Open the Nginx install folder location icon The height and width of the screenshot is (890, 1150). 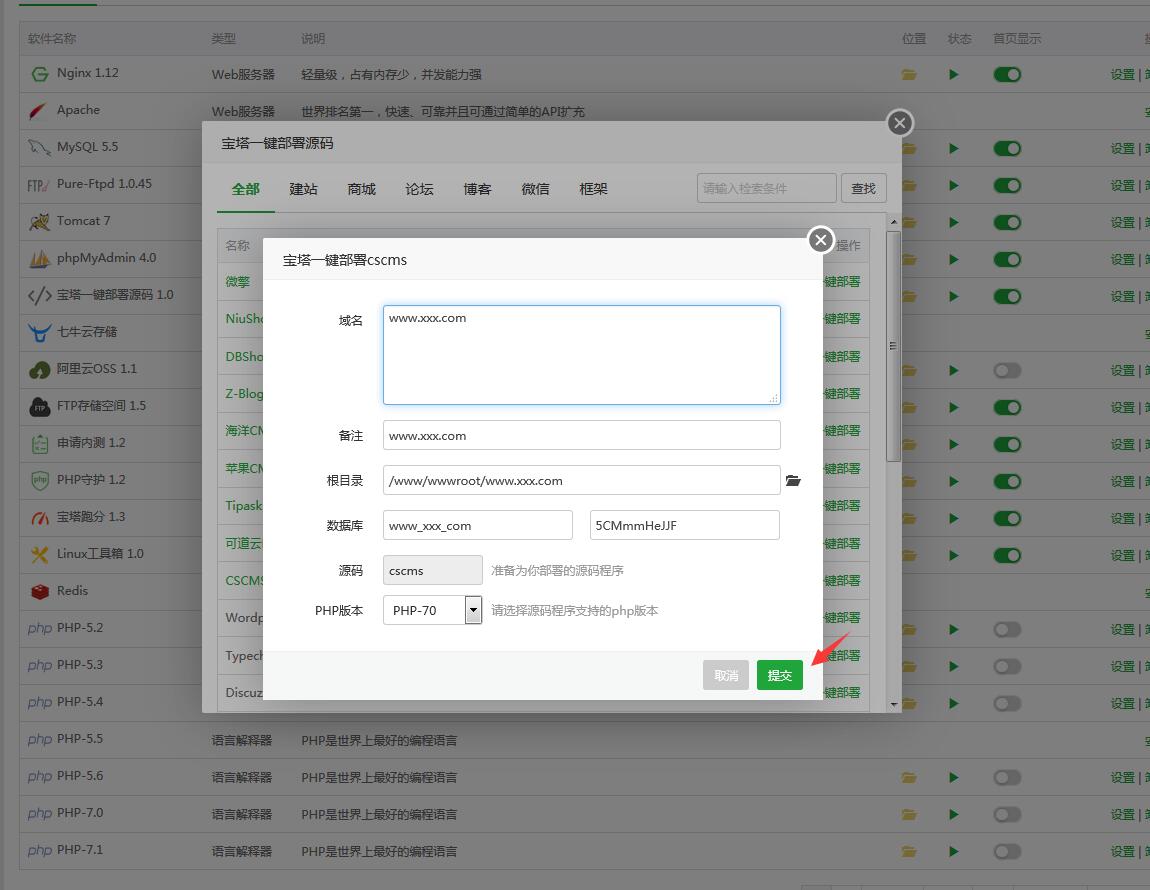point(909,75)
